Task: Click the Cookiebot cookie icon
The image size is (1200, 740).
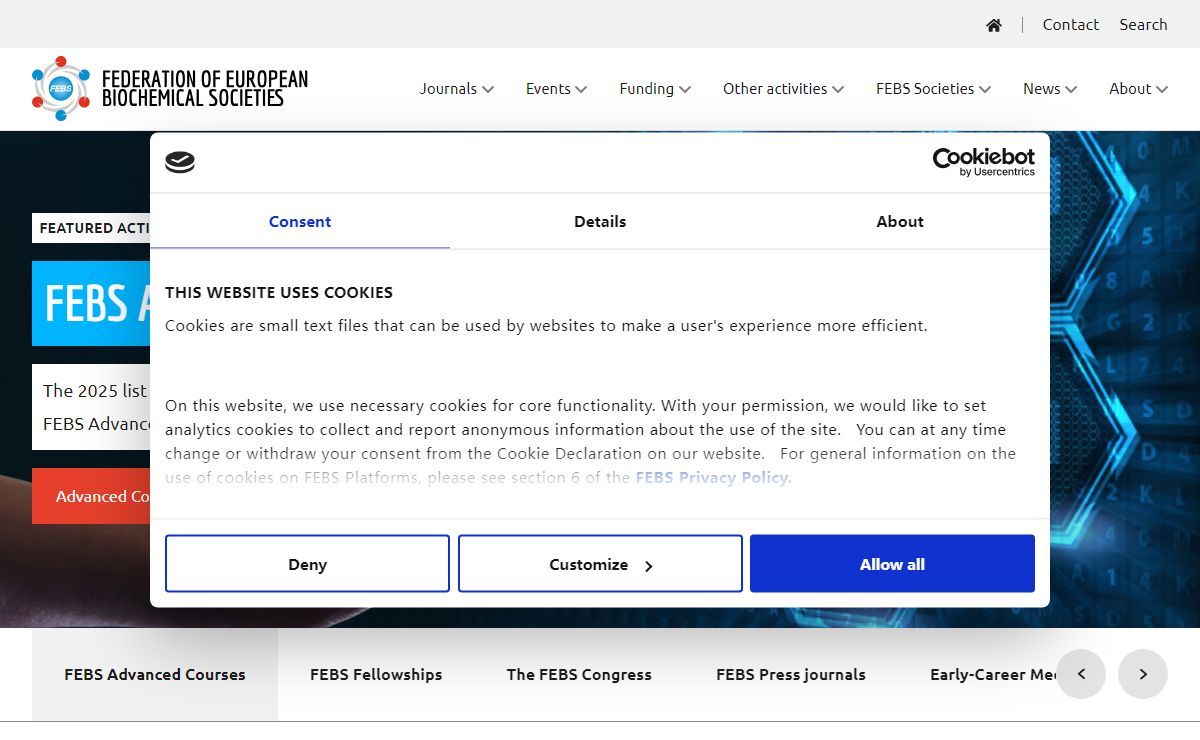Action: tap(180, 162)
